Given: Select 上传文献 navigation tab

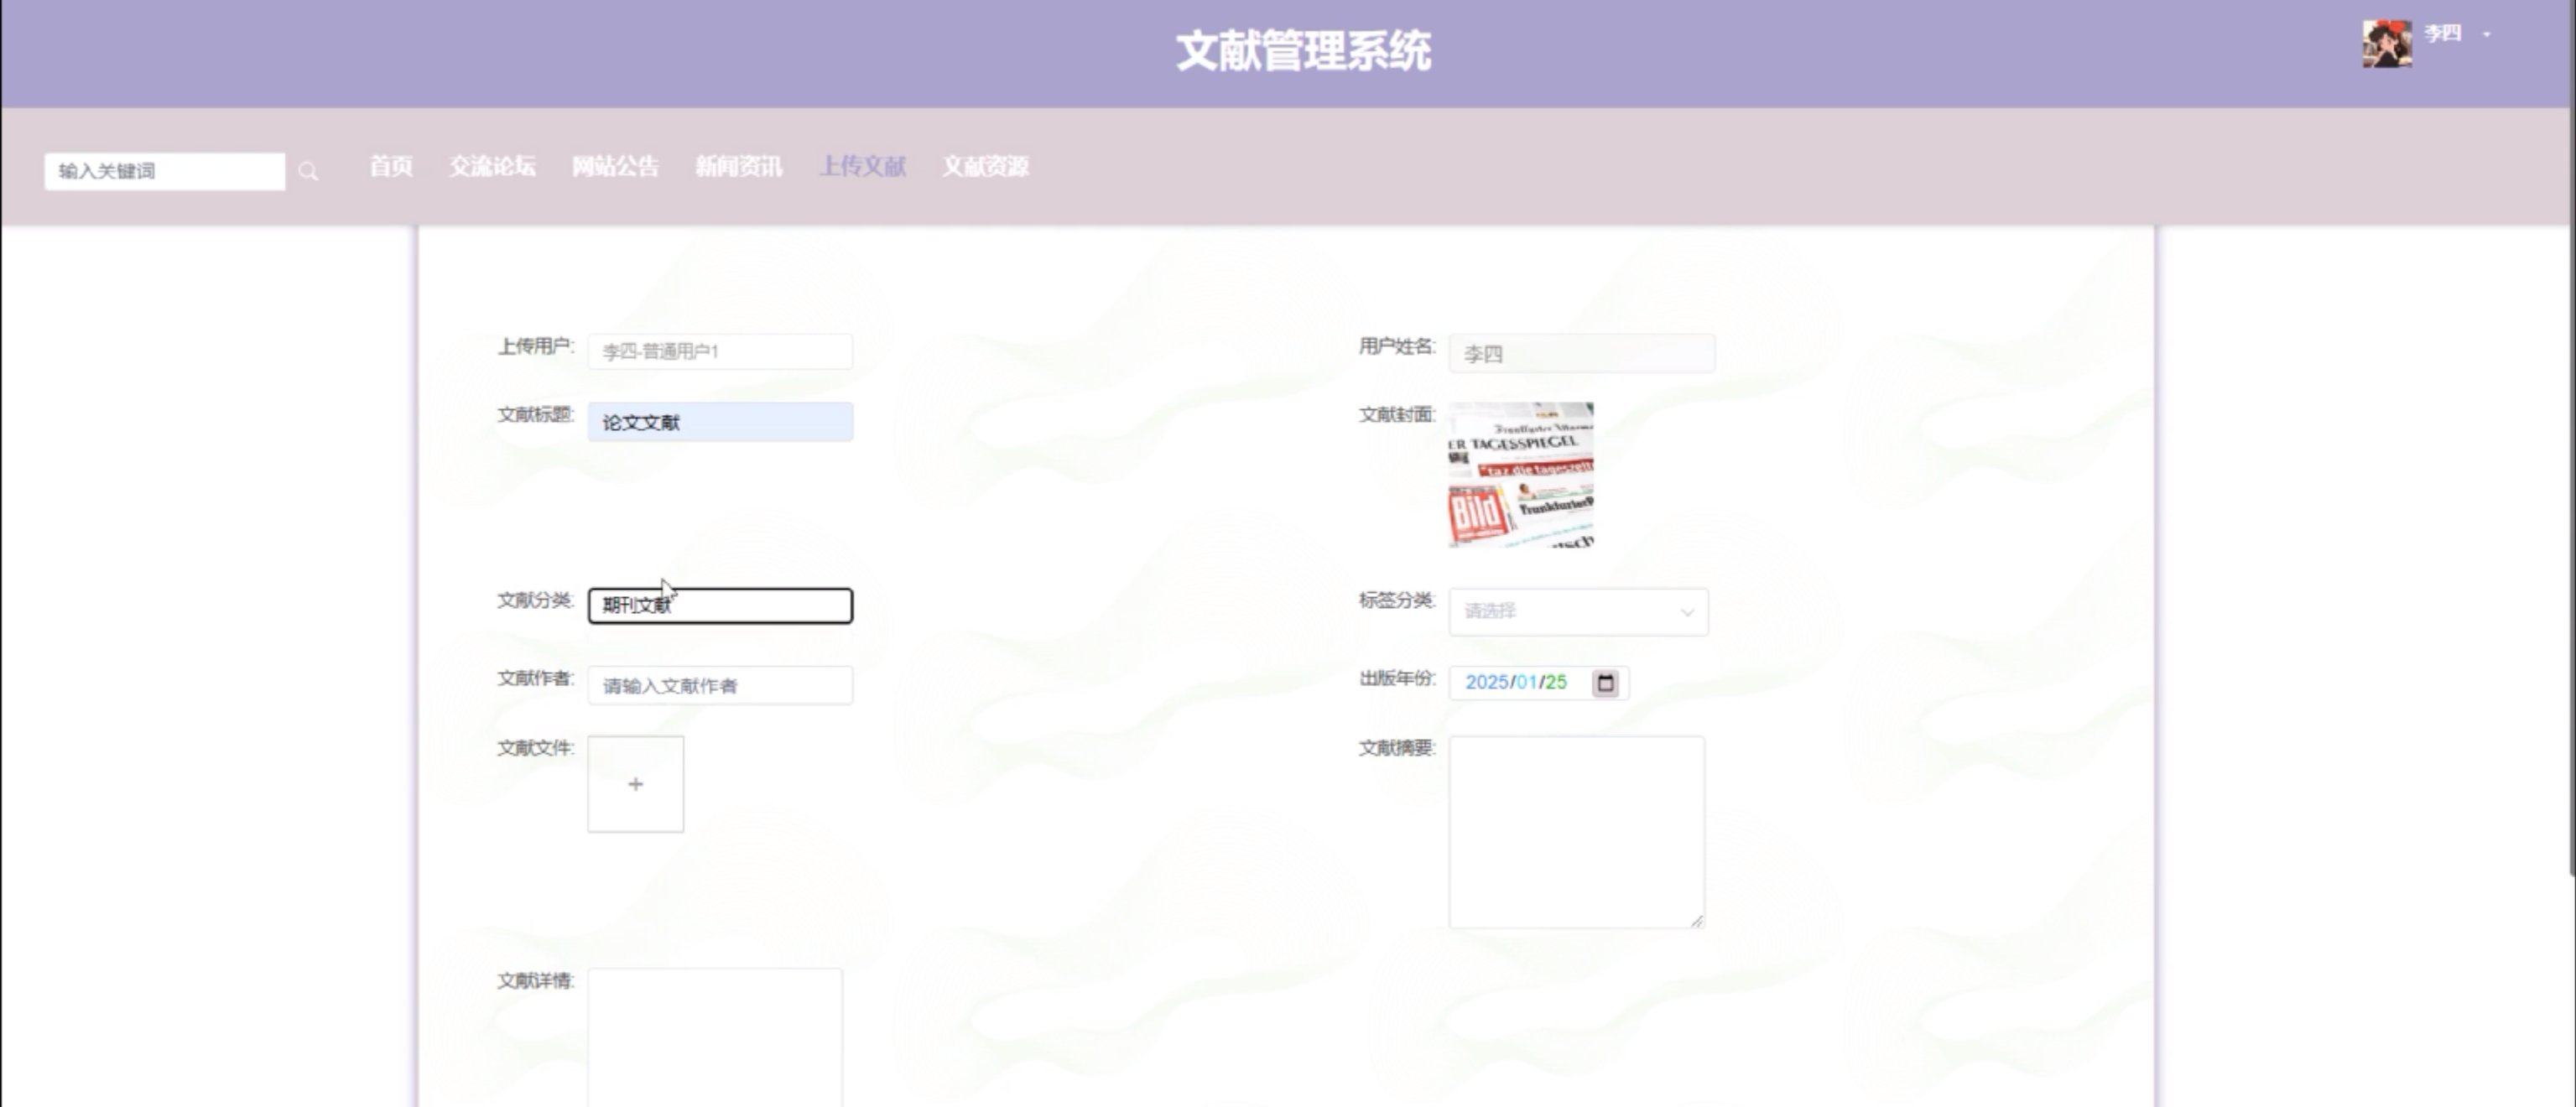Looking at the screenshot, I should pos(862,167).
